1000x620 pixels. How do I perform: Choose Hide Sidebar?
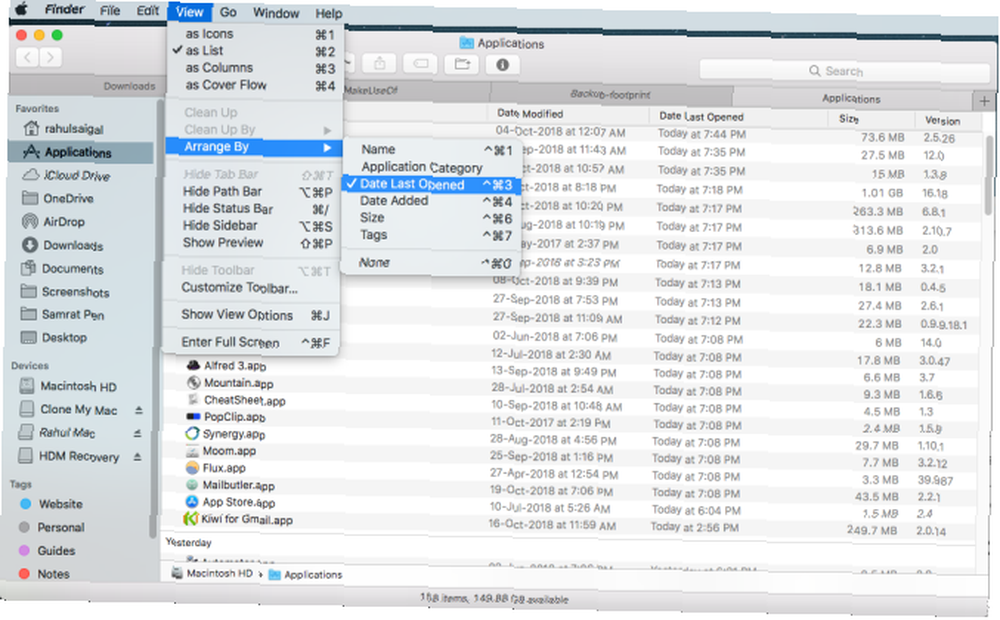(x=253, y=226)
